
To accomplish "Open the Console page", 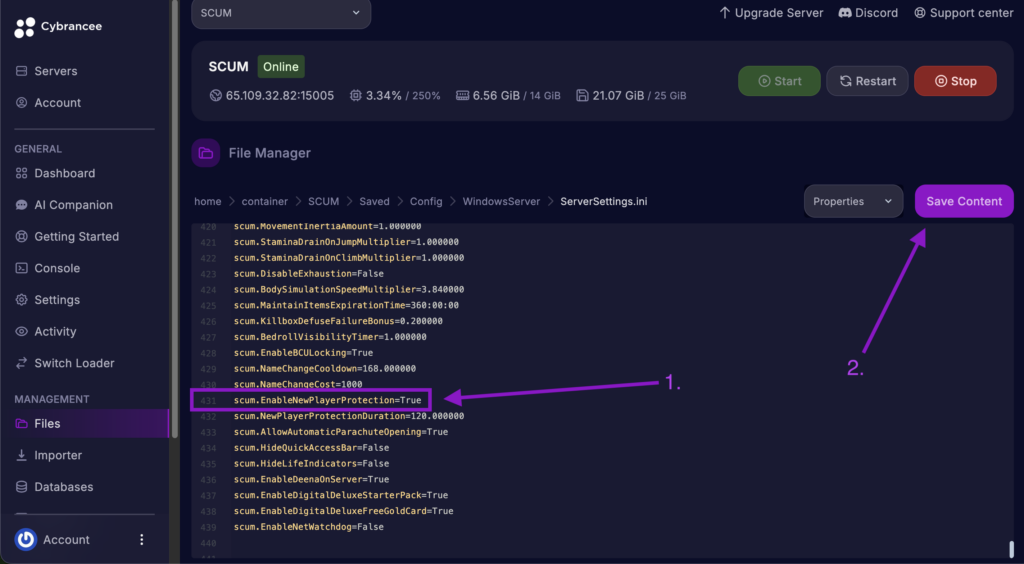I will click(47, 268).
